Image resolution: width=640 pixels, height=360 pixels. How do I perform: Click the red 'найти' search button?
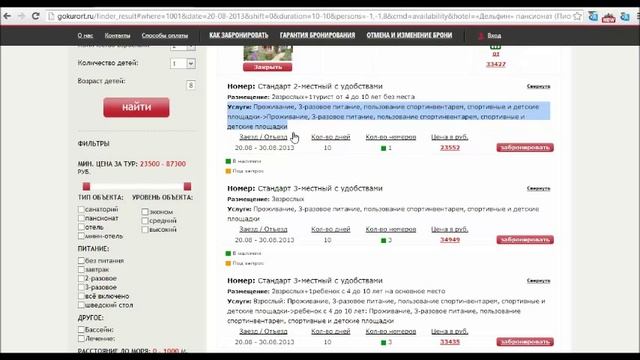[136, 107]
